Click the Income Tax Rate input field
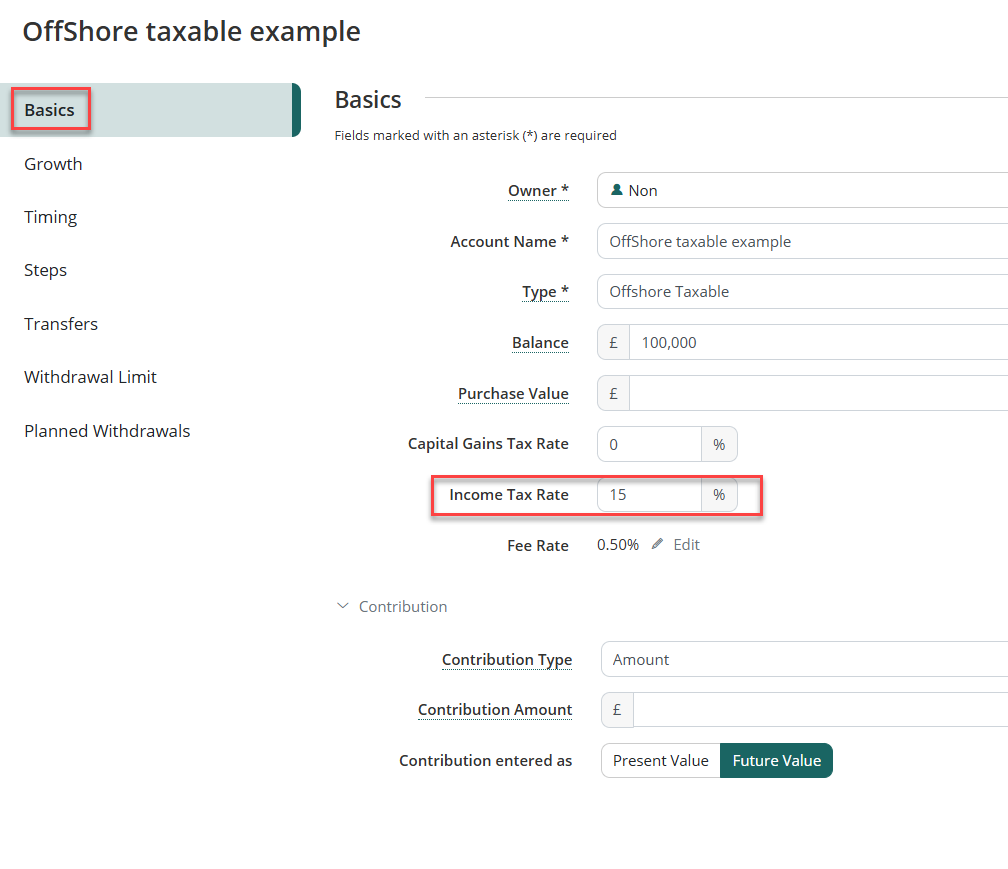 click(649, 495)
